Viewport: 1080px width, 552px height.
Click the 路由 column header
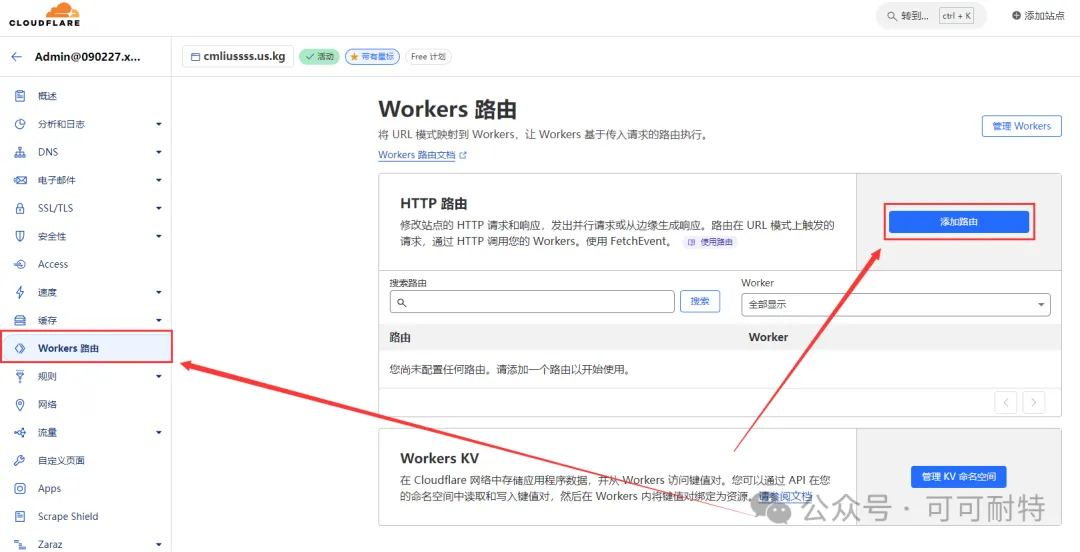(x=401, y=338)
